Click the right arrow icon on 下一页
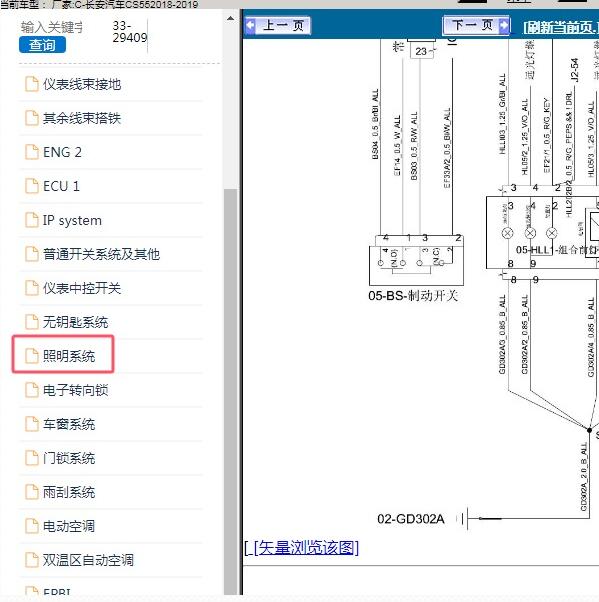 click(x=504, y=25)
